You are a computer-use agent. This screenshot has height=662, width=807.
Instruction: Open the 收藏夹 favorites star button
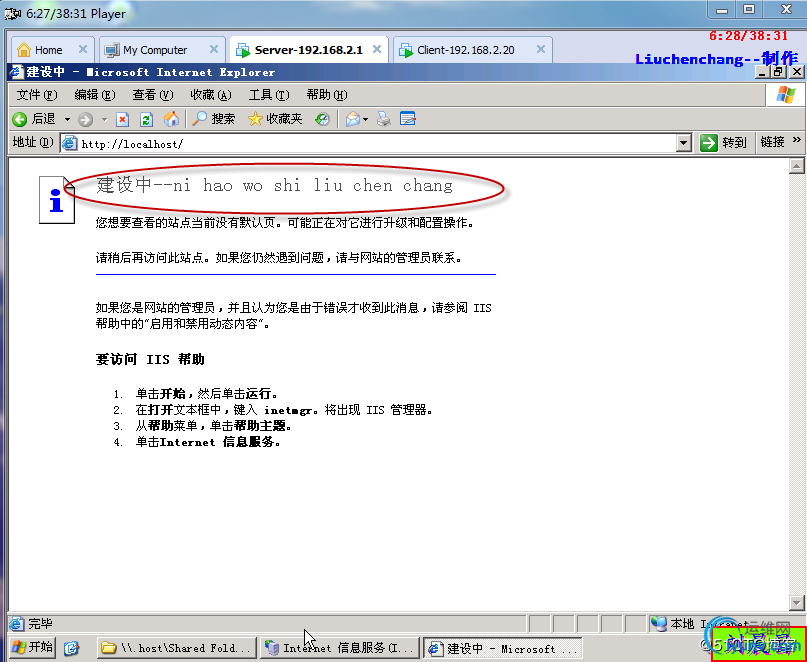(x=275, y=119)
